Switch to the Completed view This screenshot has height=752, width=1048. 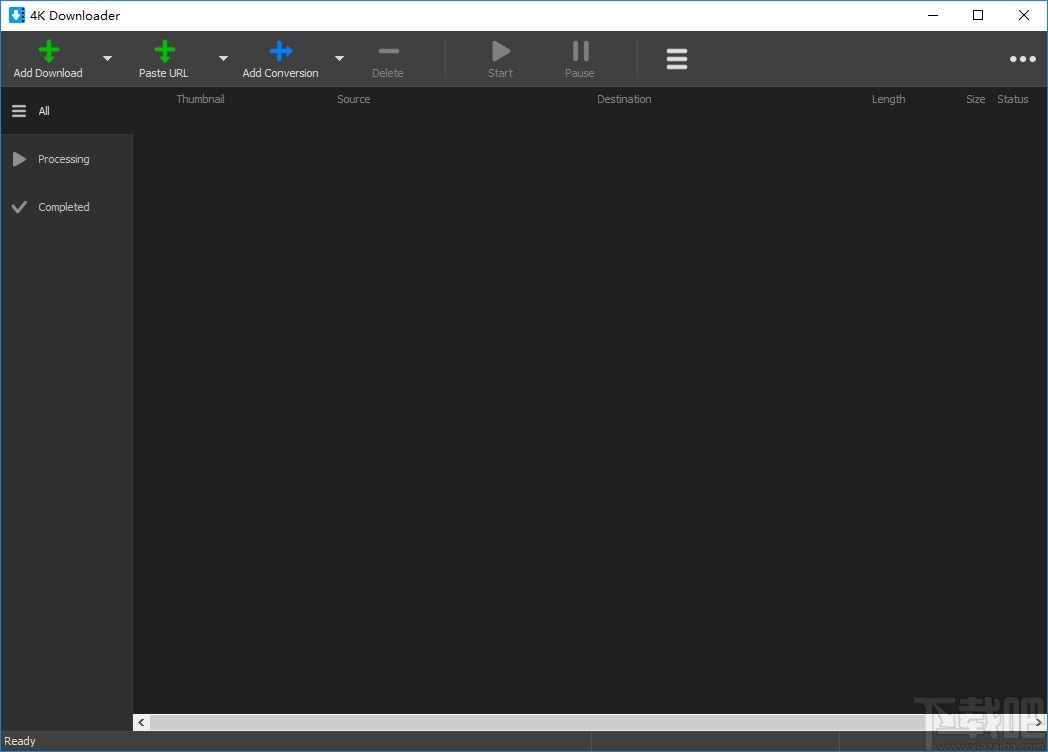[62, 207]
